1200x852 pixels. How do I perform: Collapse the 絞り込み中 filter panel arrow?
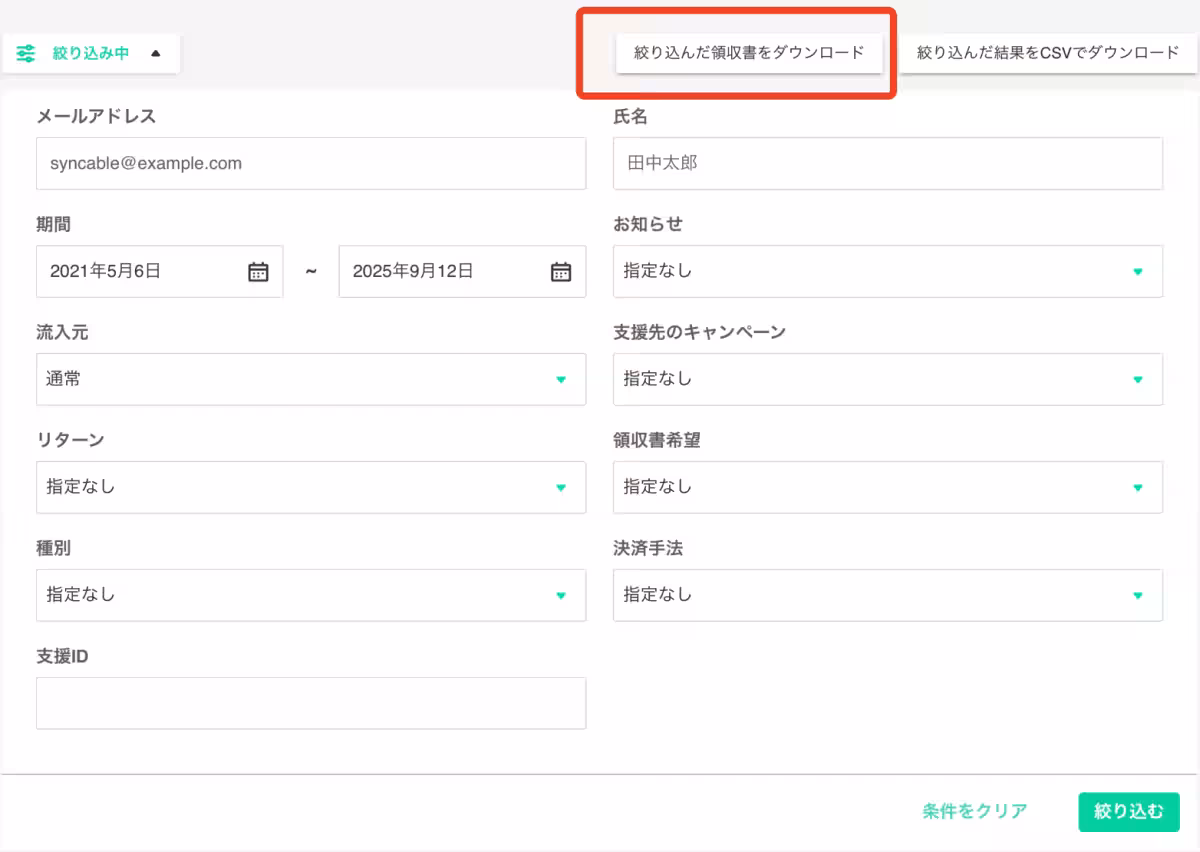[155, 53]
